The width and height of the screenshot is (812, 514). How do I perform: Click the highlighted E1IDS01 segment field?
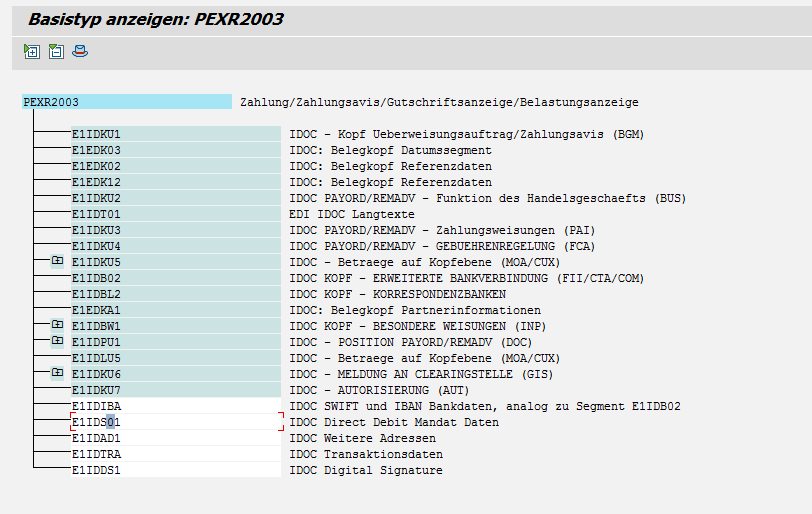tap(96, 422)
